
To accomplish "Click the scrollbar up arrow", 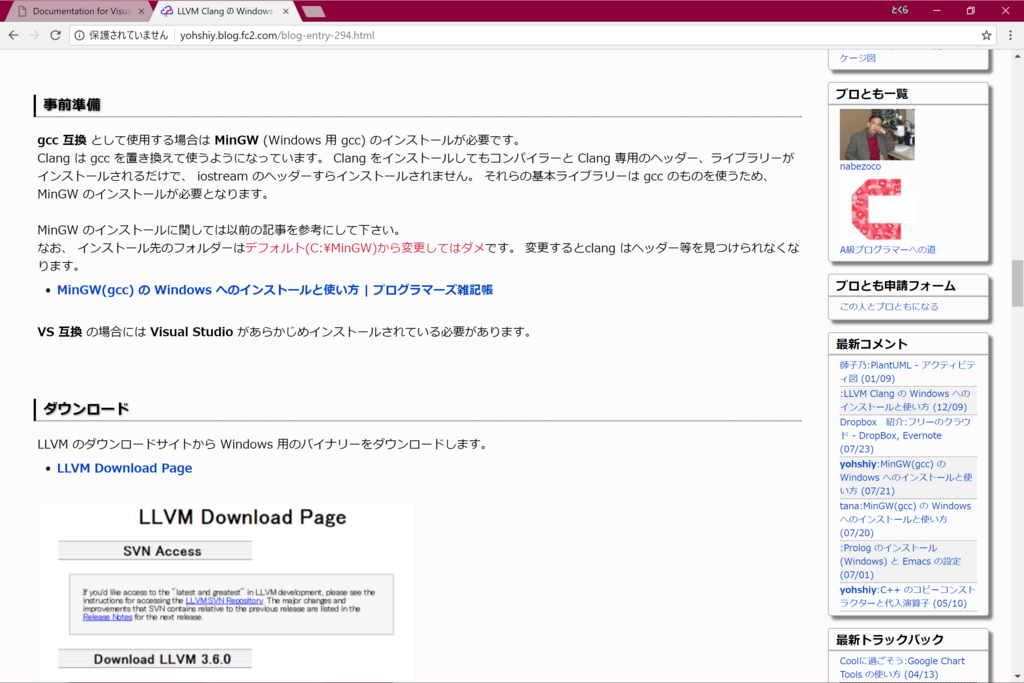I will 1017,57.
